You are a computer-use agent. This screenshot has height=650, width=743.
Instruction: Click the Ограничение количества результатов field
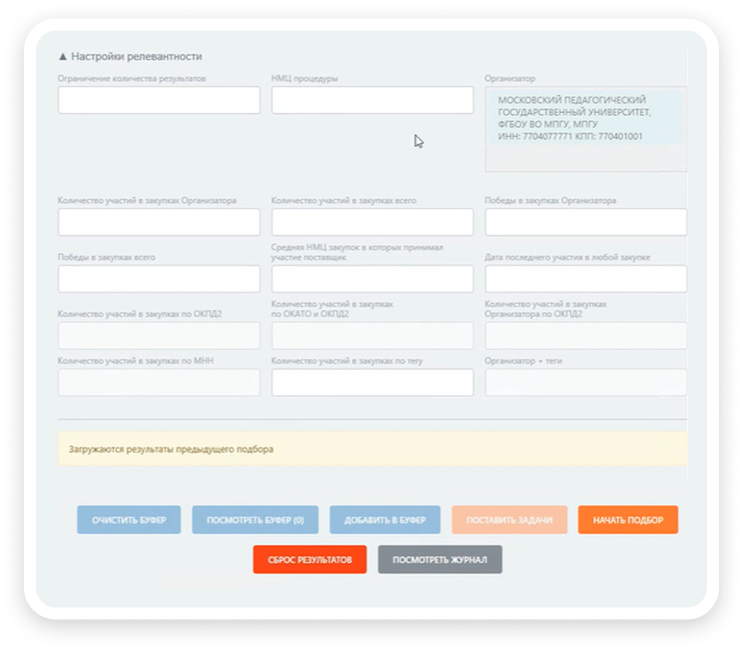(x=159, y=100)
